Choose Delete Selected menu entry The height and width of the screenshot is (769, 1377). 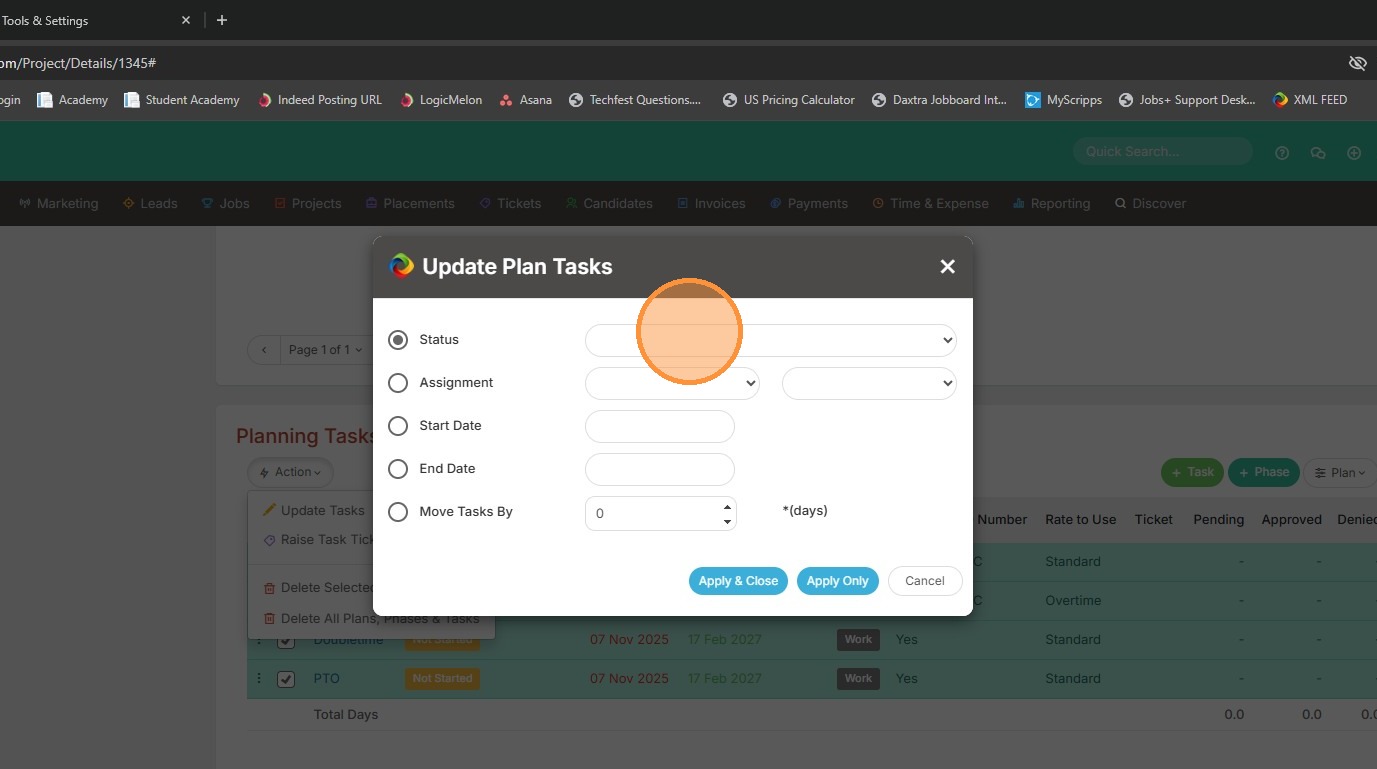click(318, 587)
